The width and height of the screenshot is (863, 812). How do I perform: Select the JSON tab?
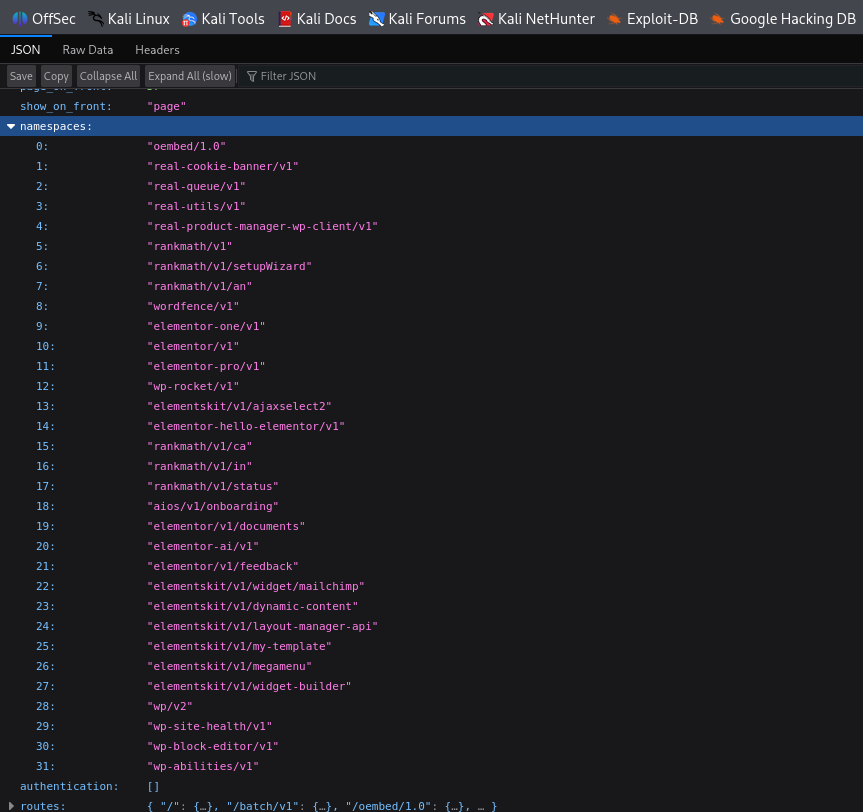pos(26,50)
